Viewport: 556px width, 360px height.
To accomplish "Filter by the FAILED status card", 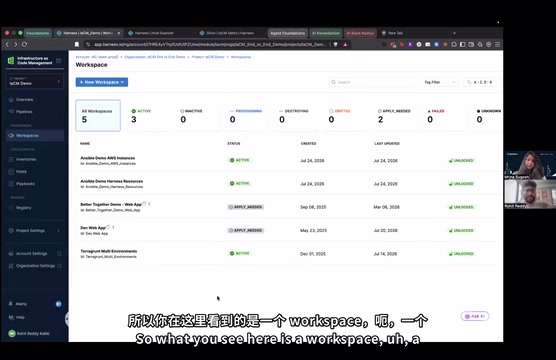I will pos(444,116).
